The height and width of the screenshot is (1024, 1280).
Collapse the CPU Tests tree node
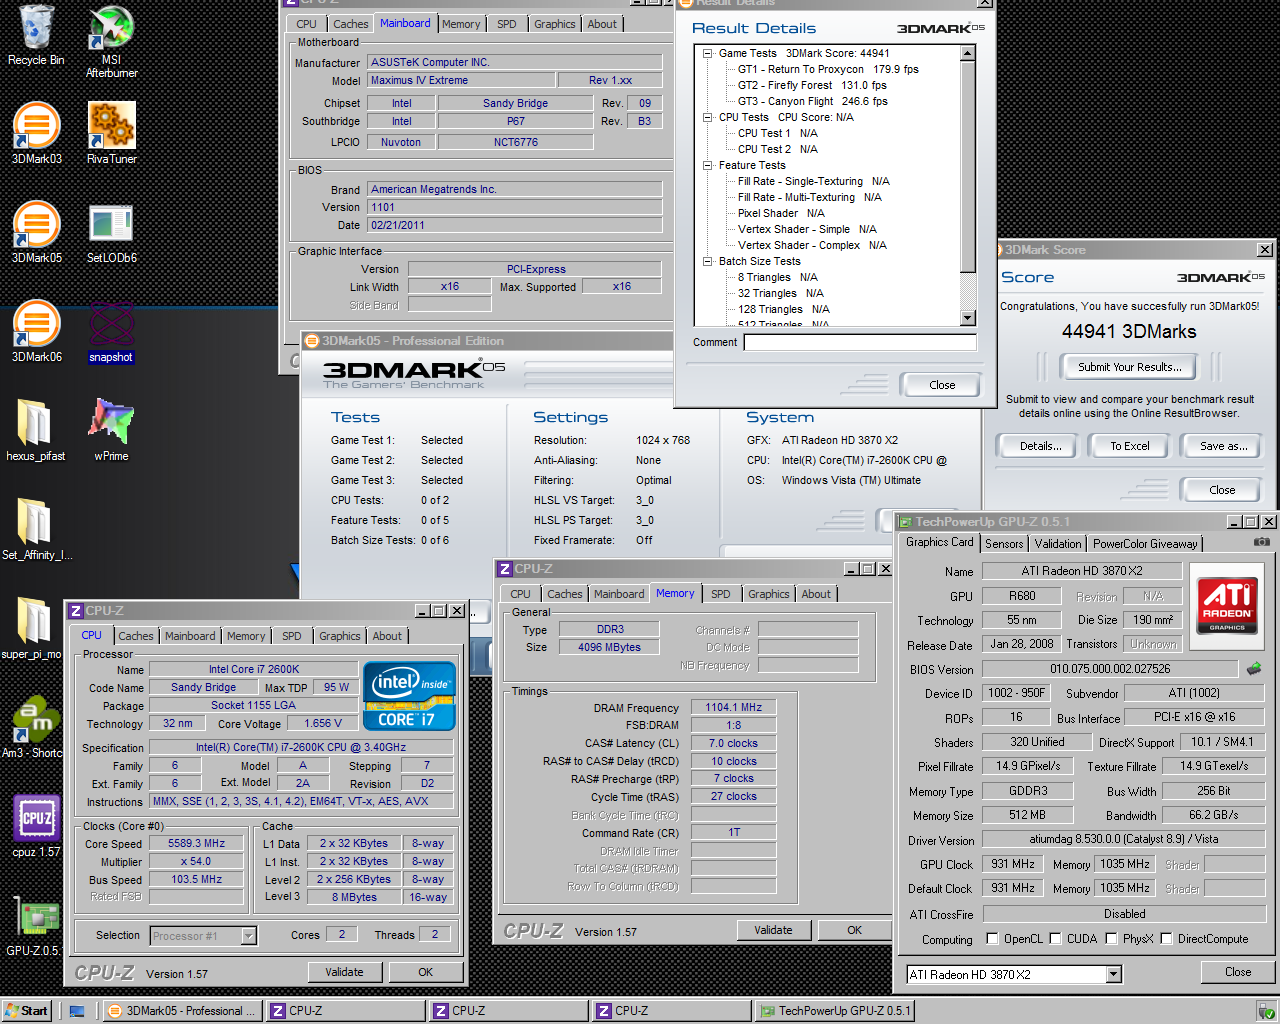(x=708, y=117)
